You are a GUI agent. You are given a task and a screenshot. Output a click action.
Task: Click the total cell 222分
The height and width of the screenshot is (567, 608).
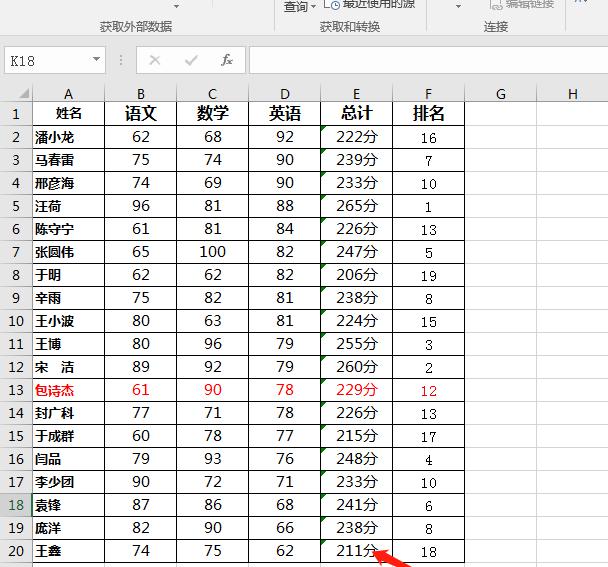[357, 137]
